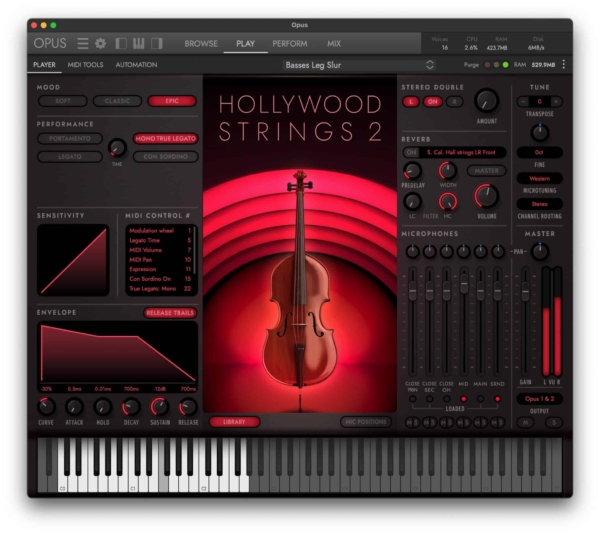Open the reverb preset S. Cal. Hall dropdown
The height and width of the screenshot is (534, 600).
[x=461, y=152]
